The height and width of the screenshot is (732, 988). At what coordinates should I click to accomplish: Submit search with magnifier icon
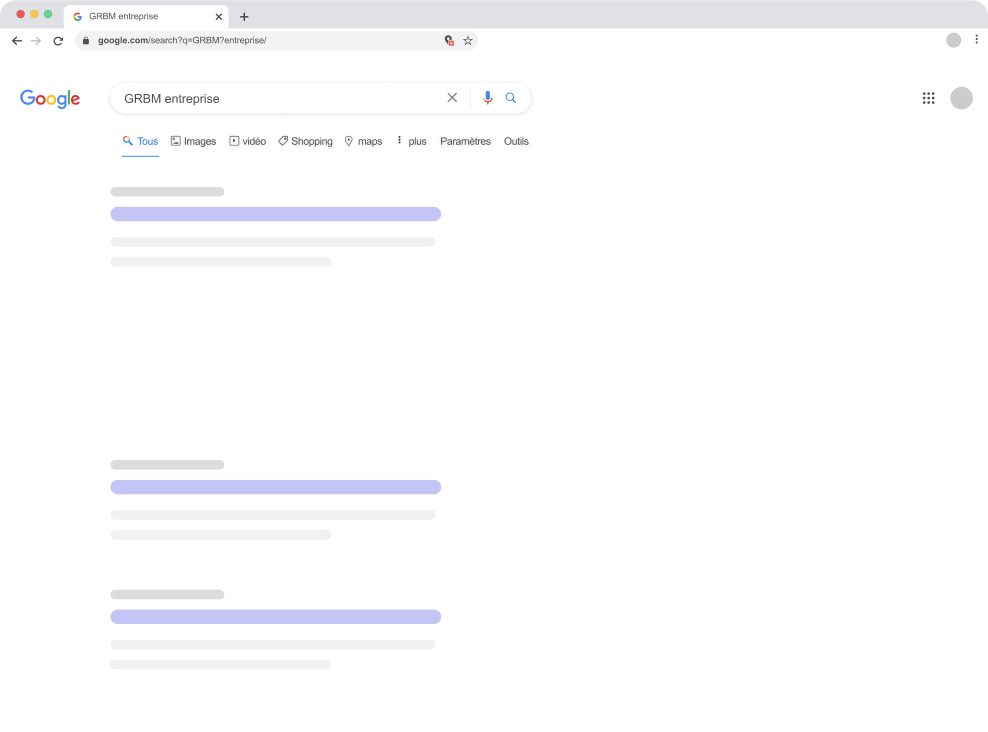point(510,98)
